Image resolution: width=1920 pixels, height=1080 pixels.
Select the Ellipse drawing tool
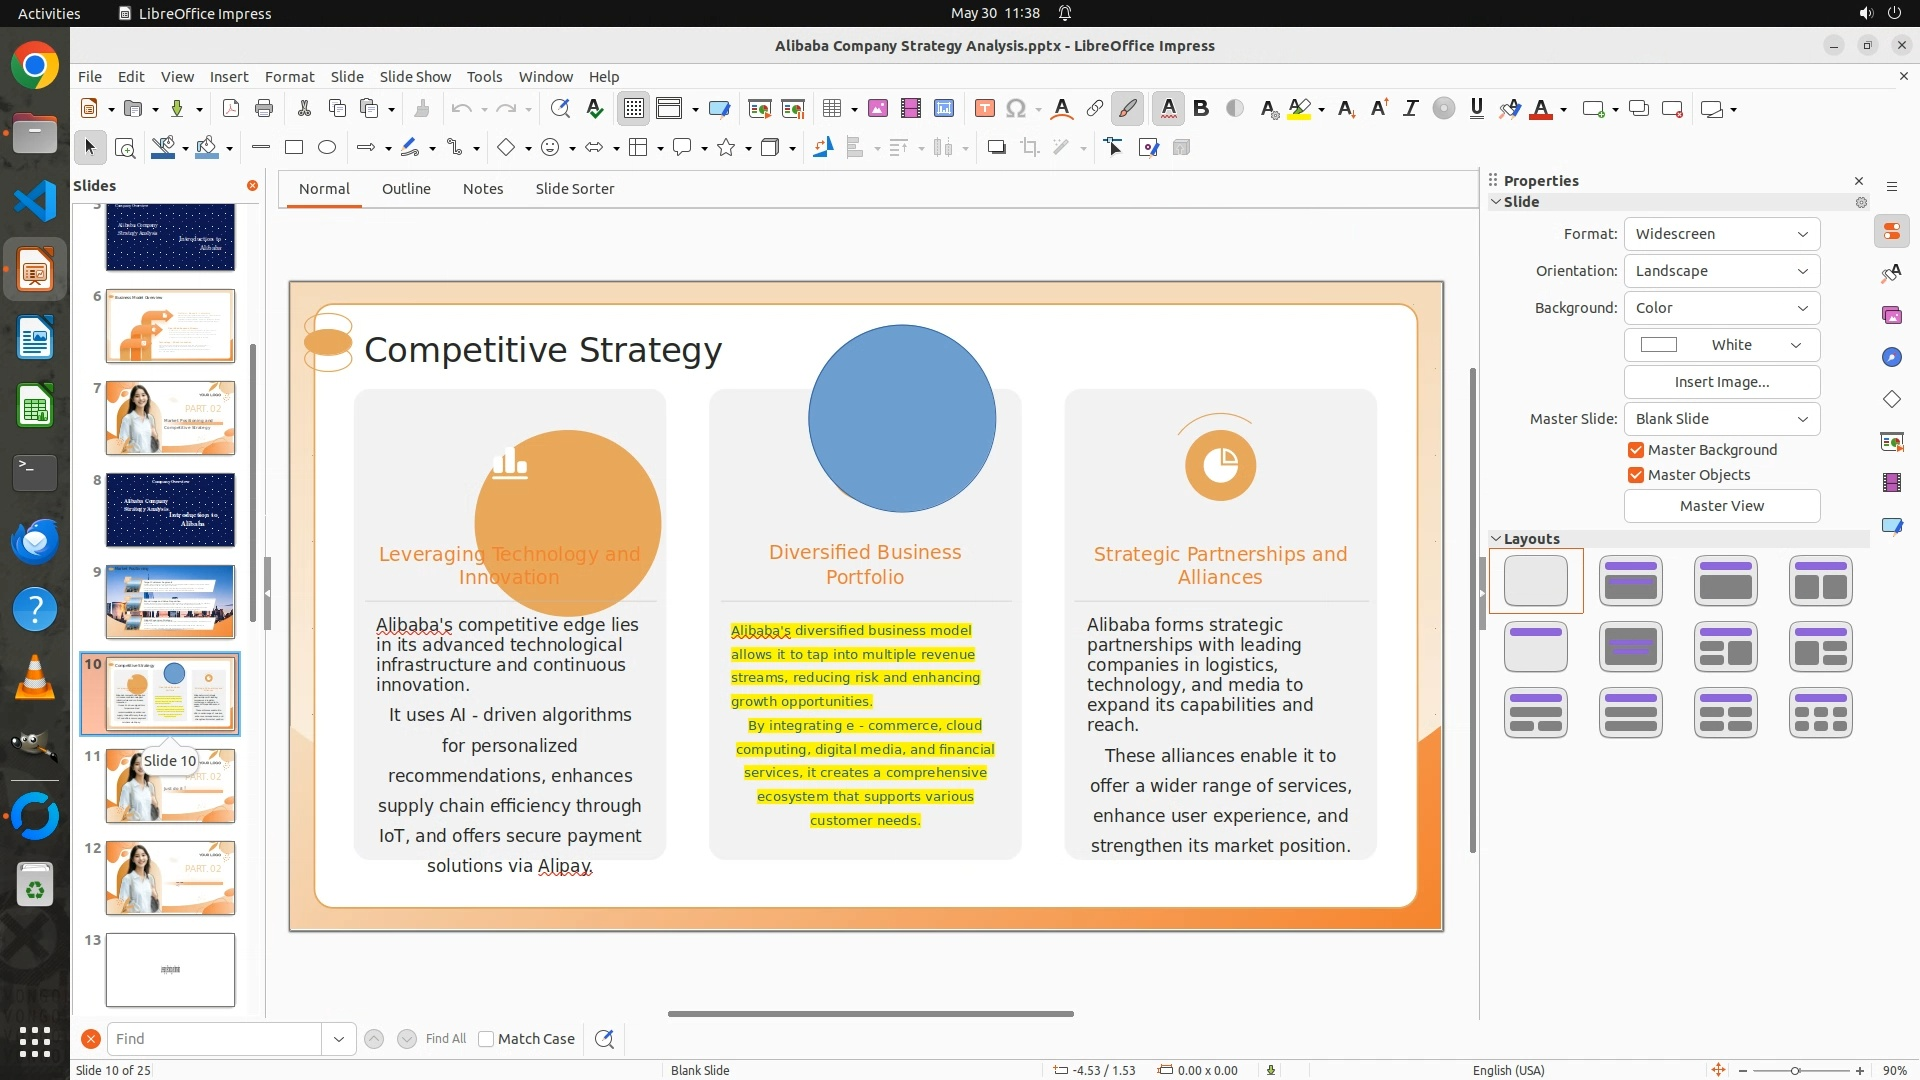[x=327, y=148]
